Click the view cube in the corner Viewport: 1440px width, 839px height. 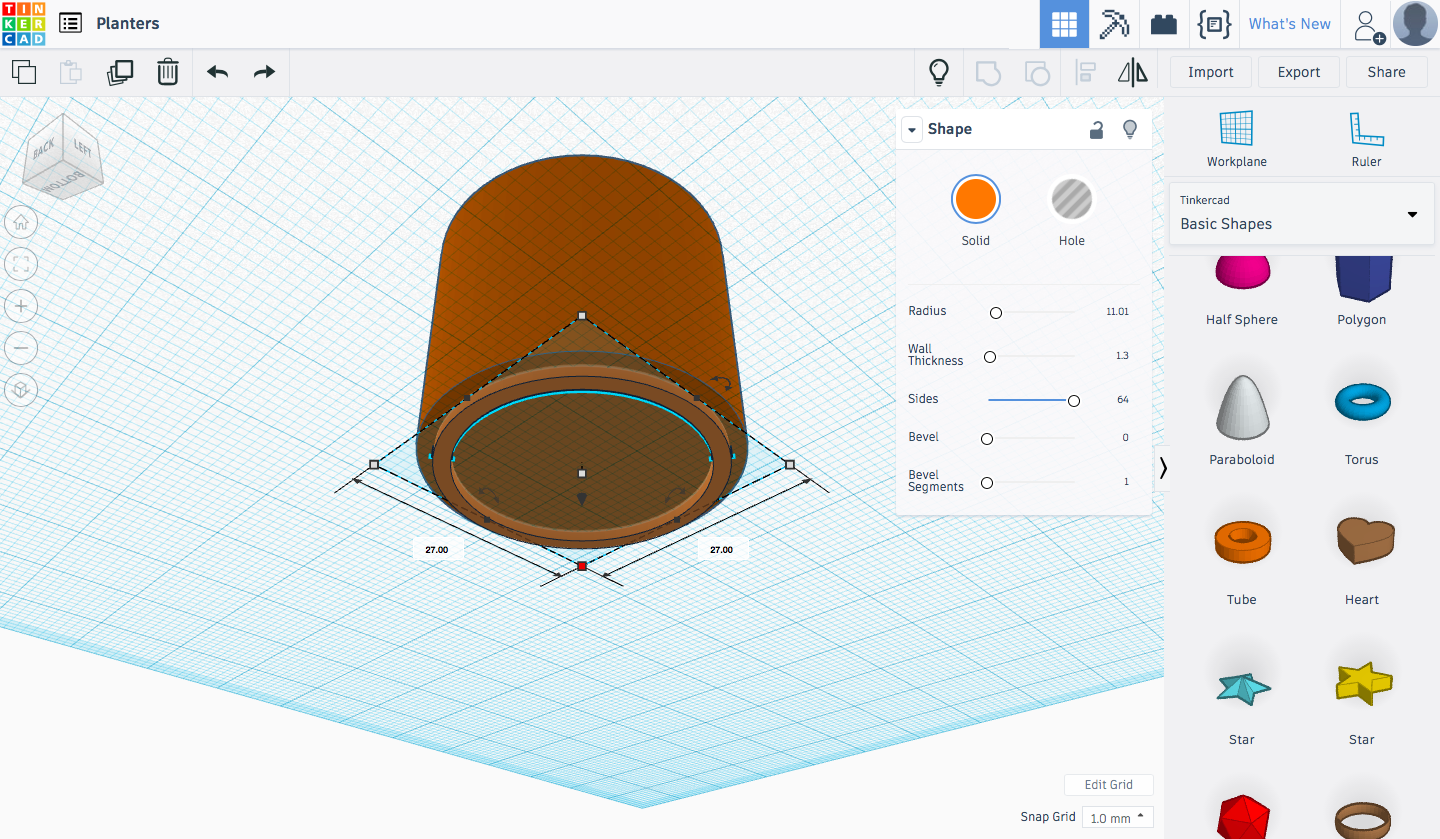tap(62, 156)
